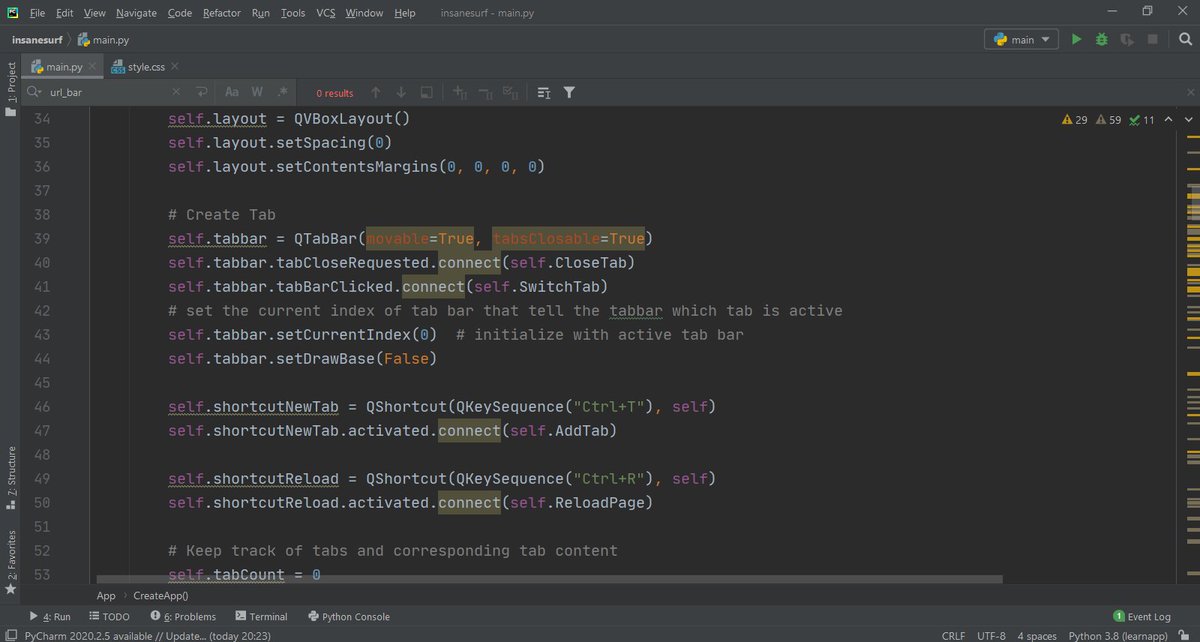Change line separator CRLF in status bar
Viewport: 1200px width, 642px height.
click(x=954, y=636)
